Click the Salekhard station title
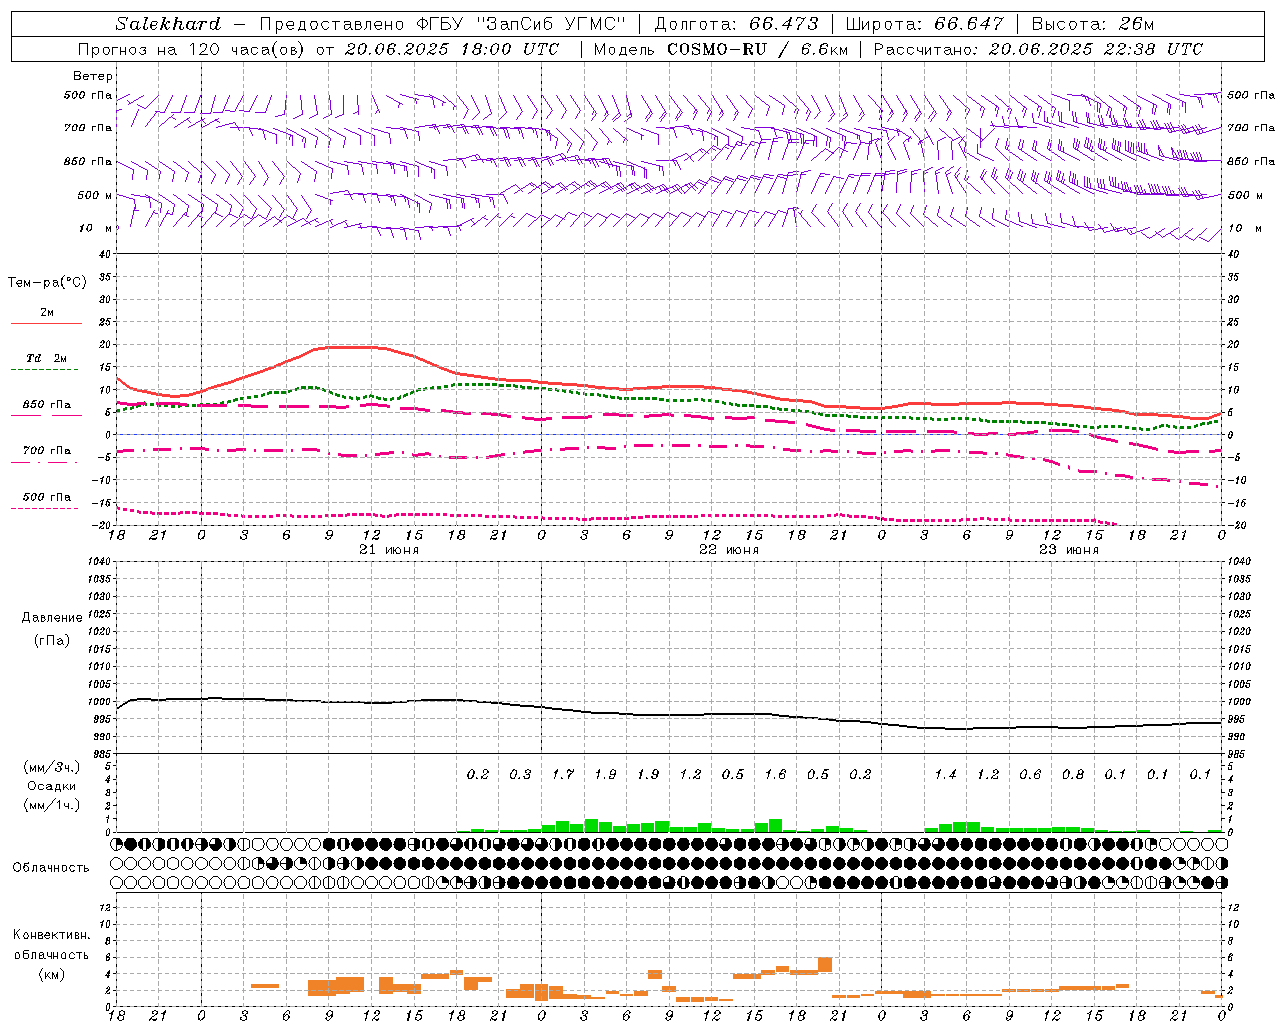 point(167,23)
